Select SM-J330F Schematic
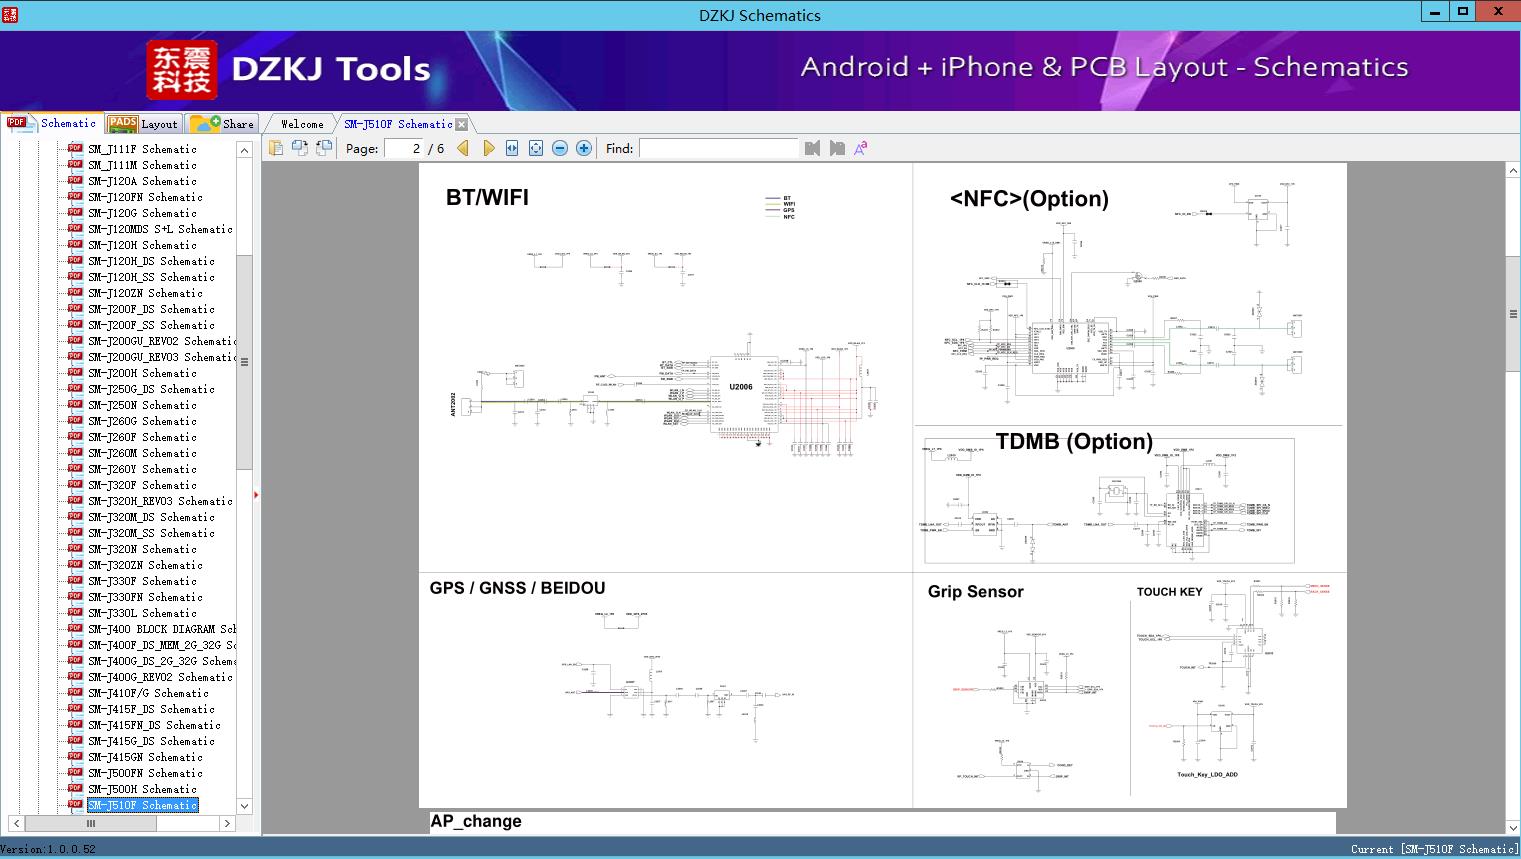Viewport: 1521px width, 859px height. point(142,581)
